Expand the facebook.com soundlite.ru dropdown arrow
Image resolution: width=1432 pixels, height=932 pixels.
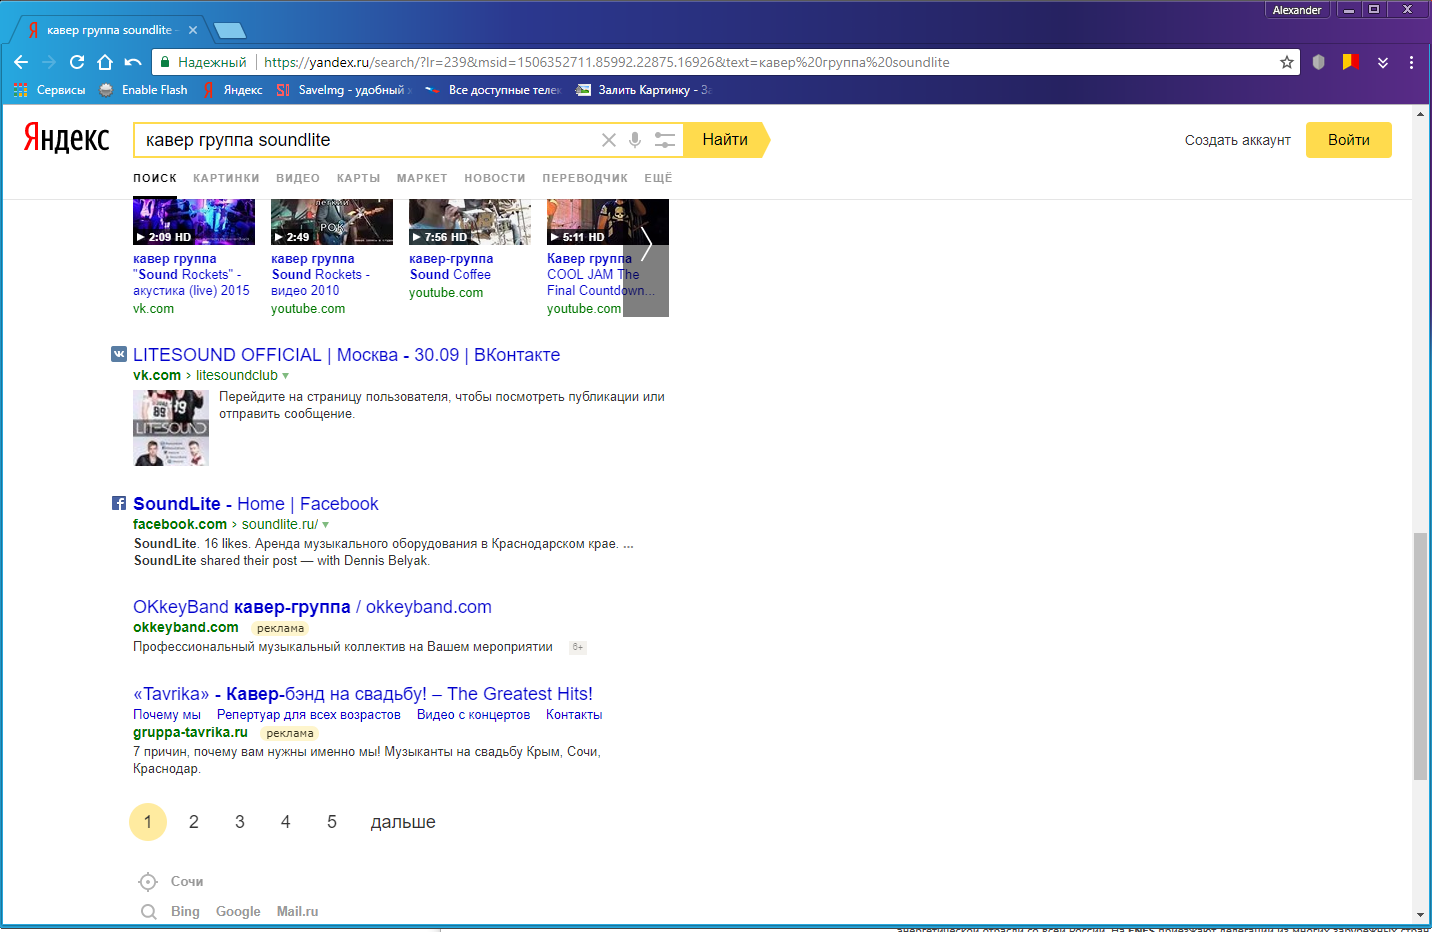tap(326, 525)
